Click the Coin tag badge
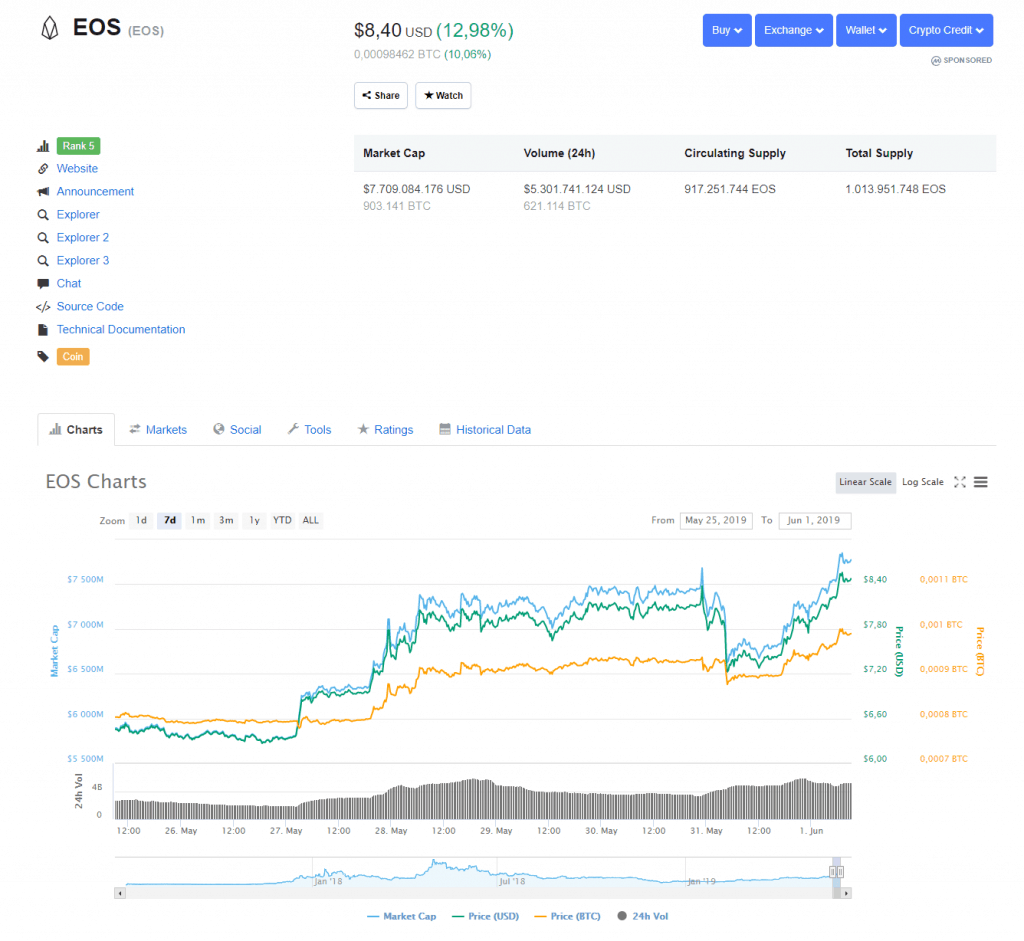Image resolution: width=1024 pixels, height=941 pixels. (72, 357)
